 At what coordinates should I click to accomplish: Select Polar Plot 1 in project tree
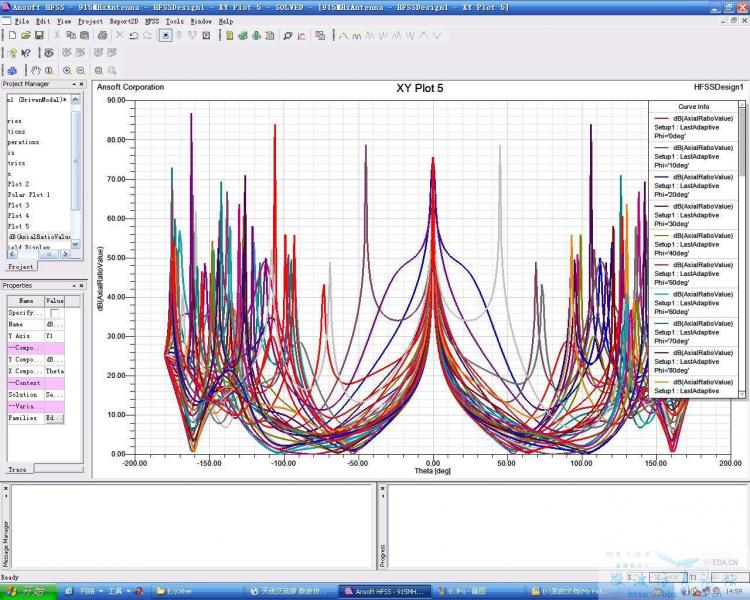tap(28, 194)
